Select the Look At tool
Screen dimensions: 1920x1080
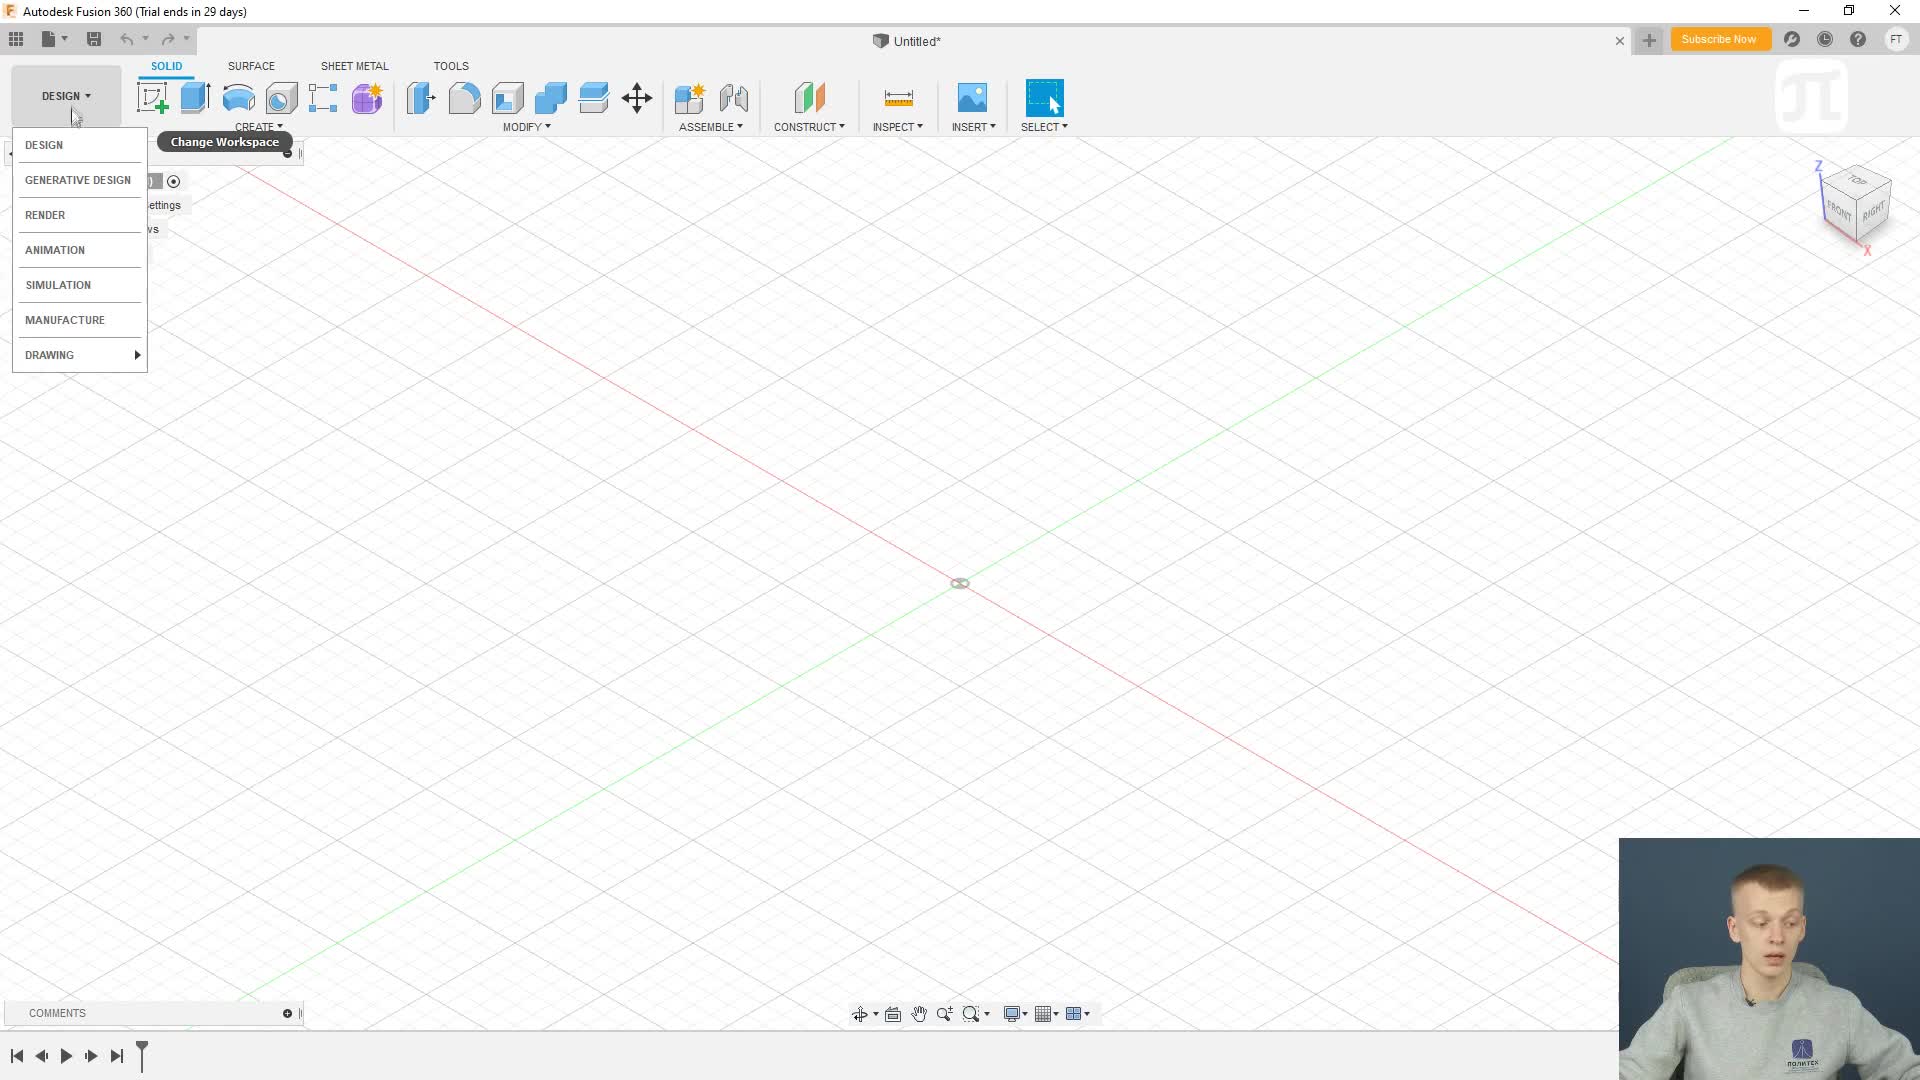[893, 1014]
